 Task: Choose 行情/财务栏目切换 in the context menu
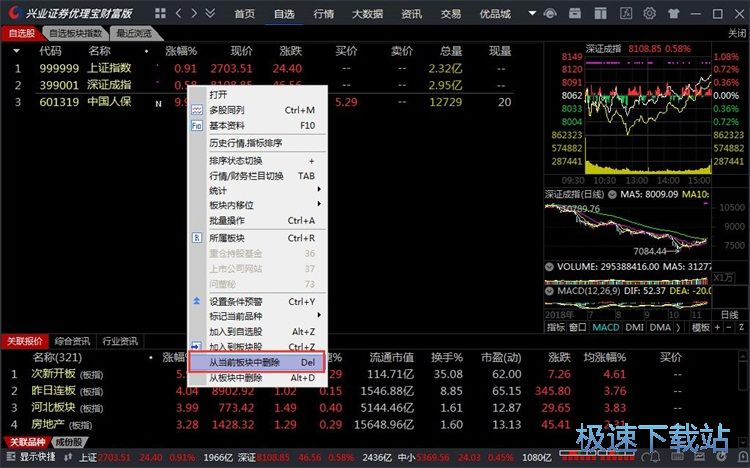(258, 176)
